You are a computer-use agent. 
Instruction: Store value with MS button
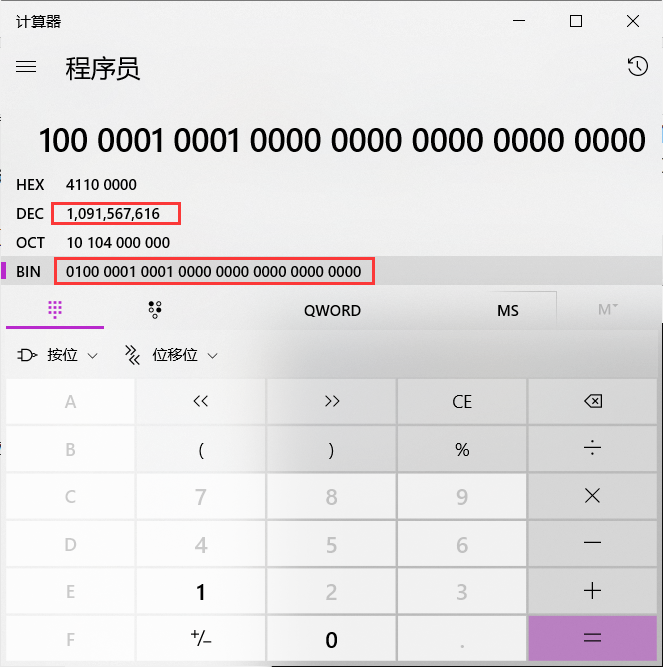508,311
